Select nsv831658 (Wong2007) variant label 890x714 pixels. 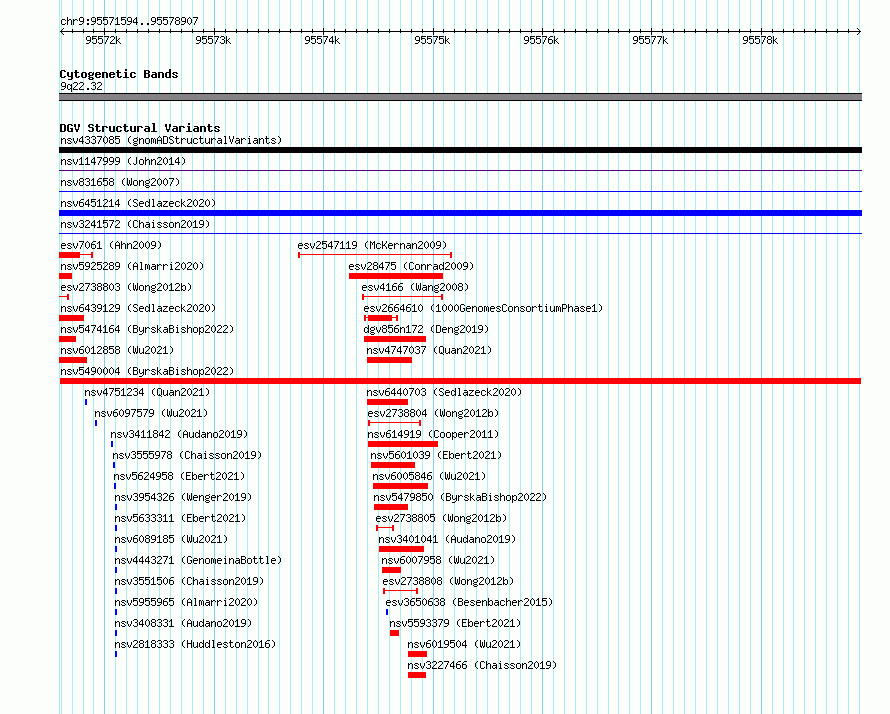pyautogui.click(x=120, y=182)
